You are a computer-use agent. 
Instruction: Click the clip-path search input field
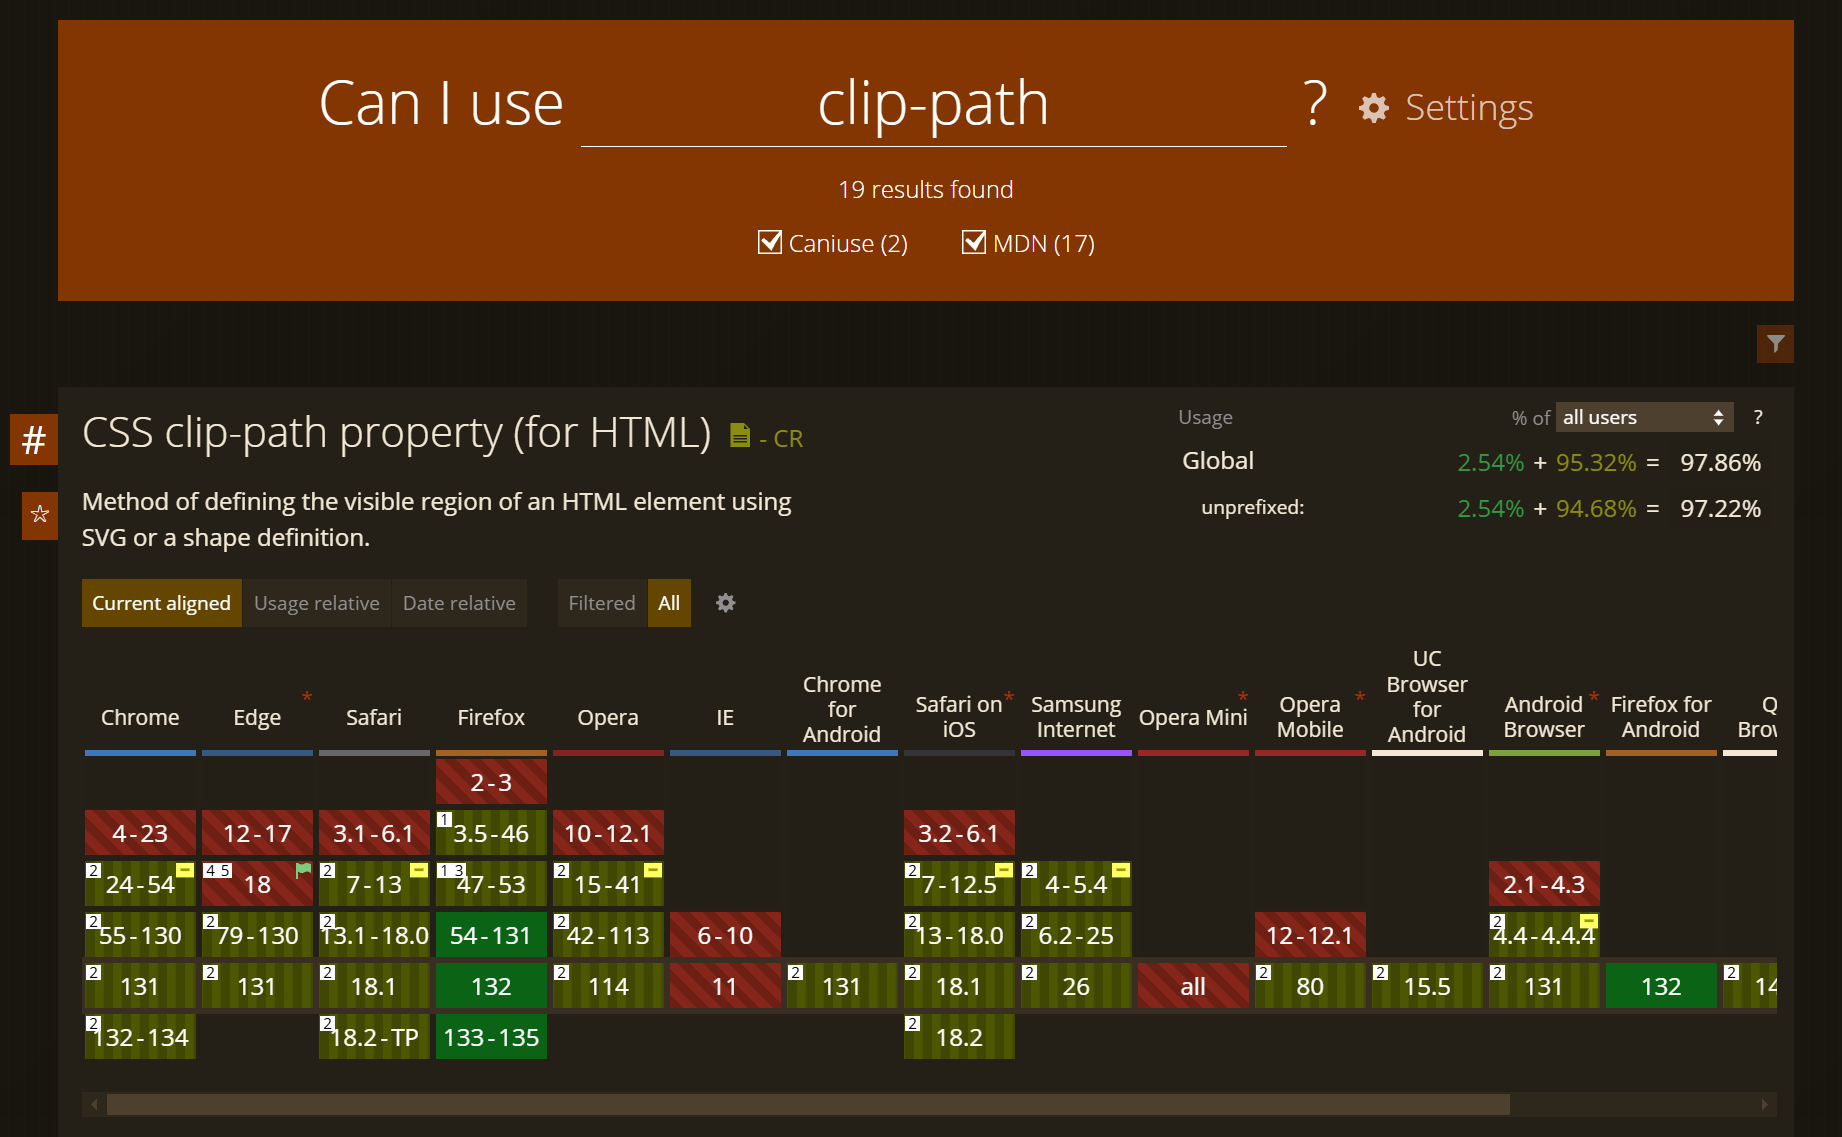pyautogui.click(x=933, y=105)
